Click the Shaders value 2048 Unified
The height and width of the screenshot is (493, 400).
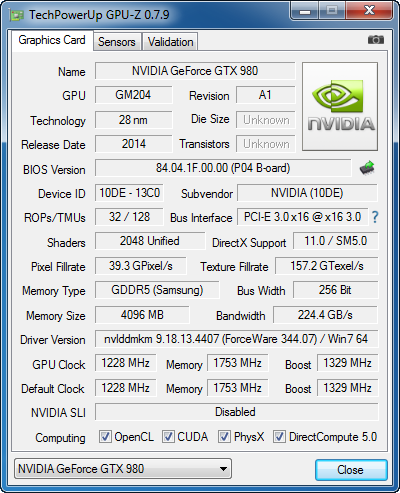coord(150,241)
